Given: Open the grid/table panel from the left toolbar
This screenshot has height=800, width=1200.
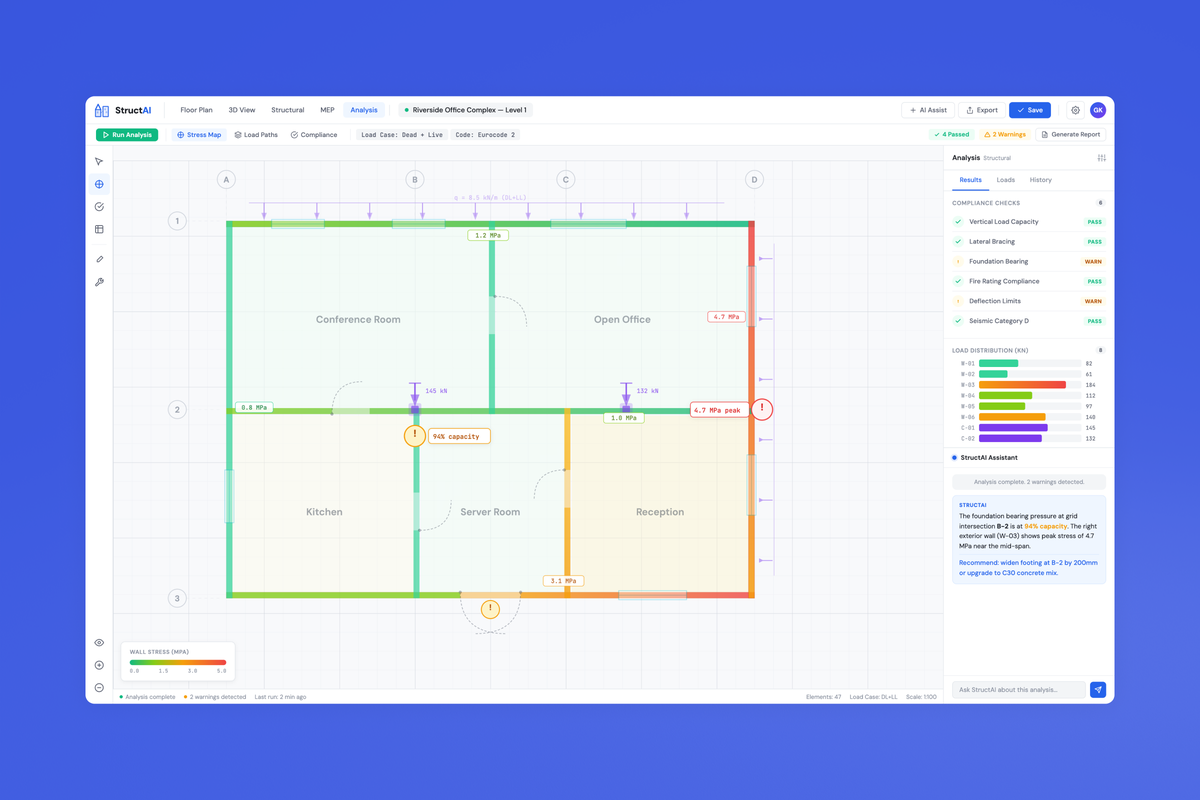Looking at the screenshot, I should [x=99, y=229].
